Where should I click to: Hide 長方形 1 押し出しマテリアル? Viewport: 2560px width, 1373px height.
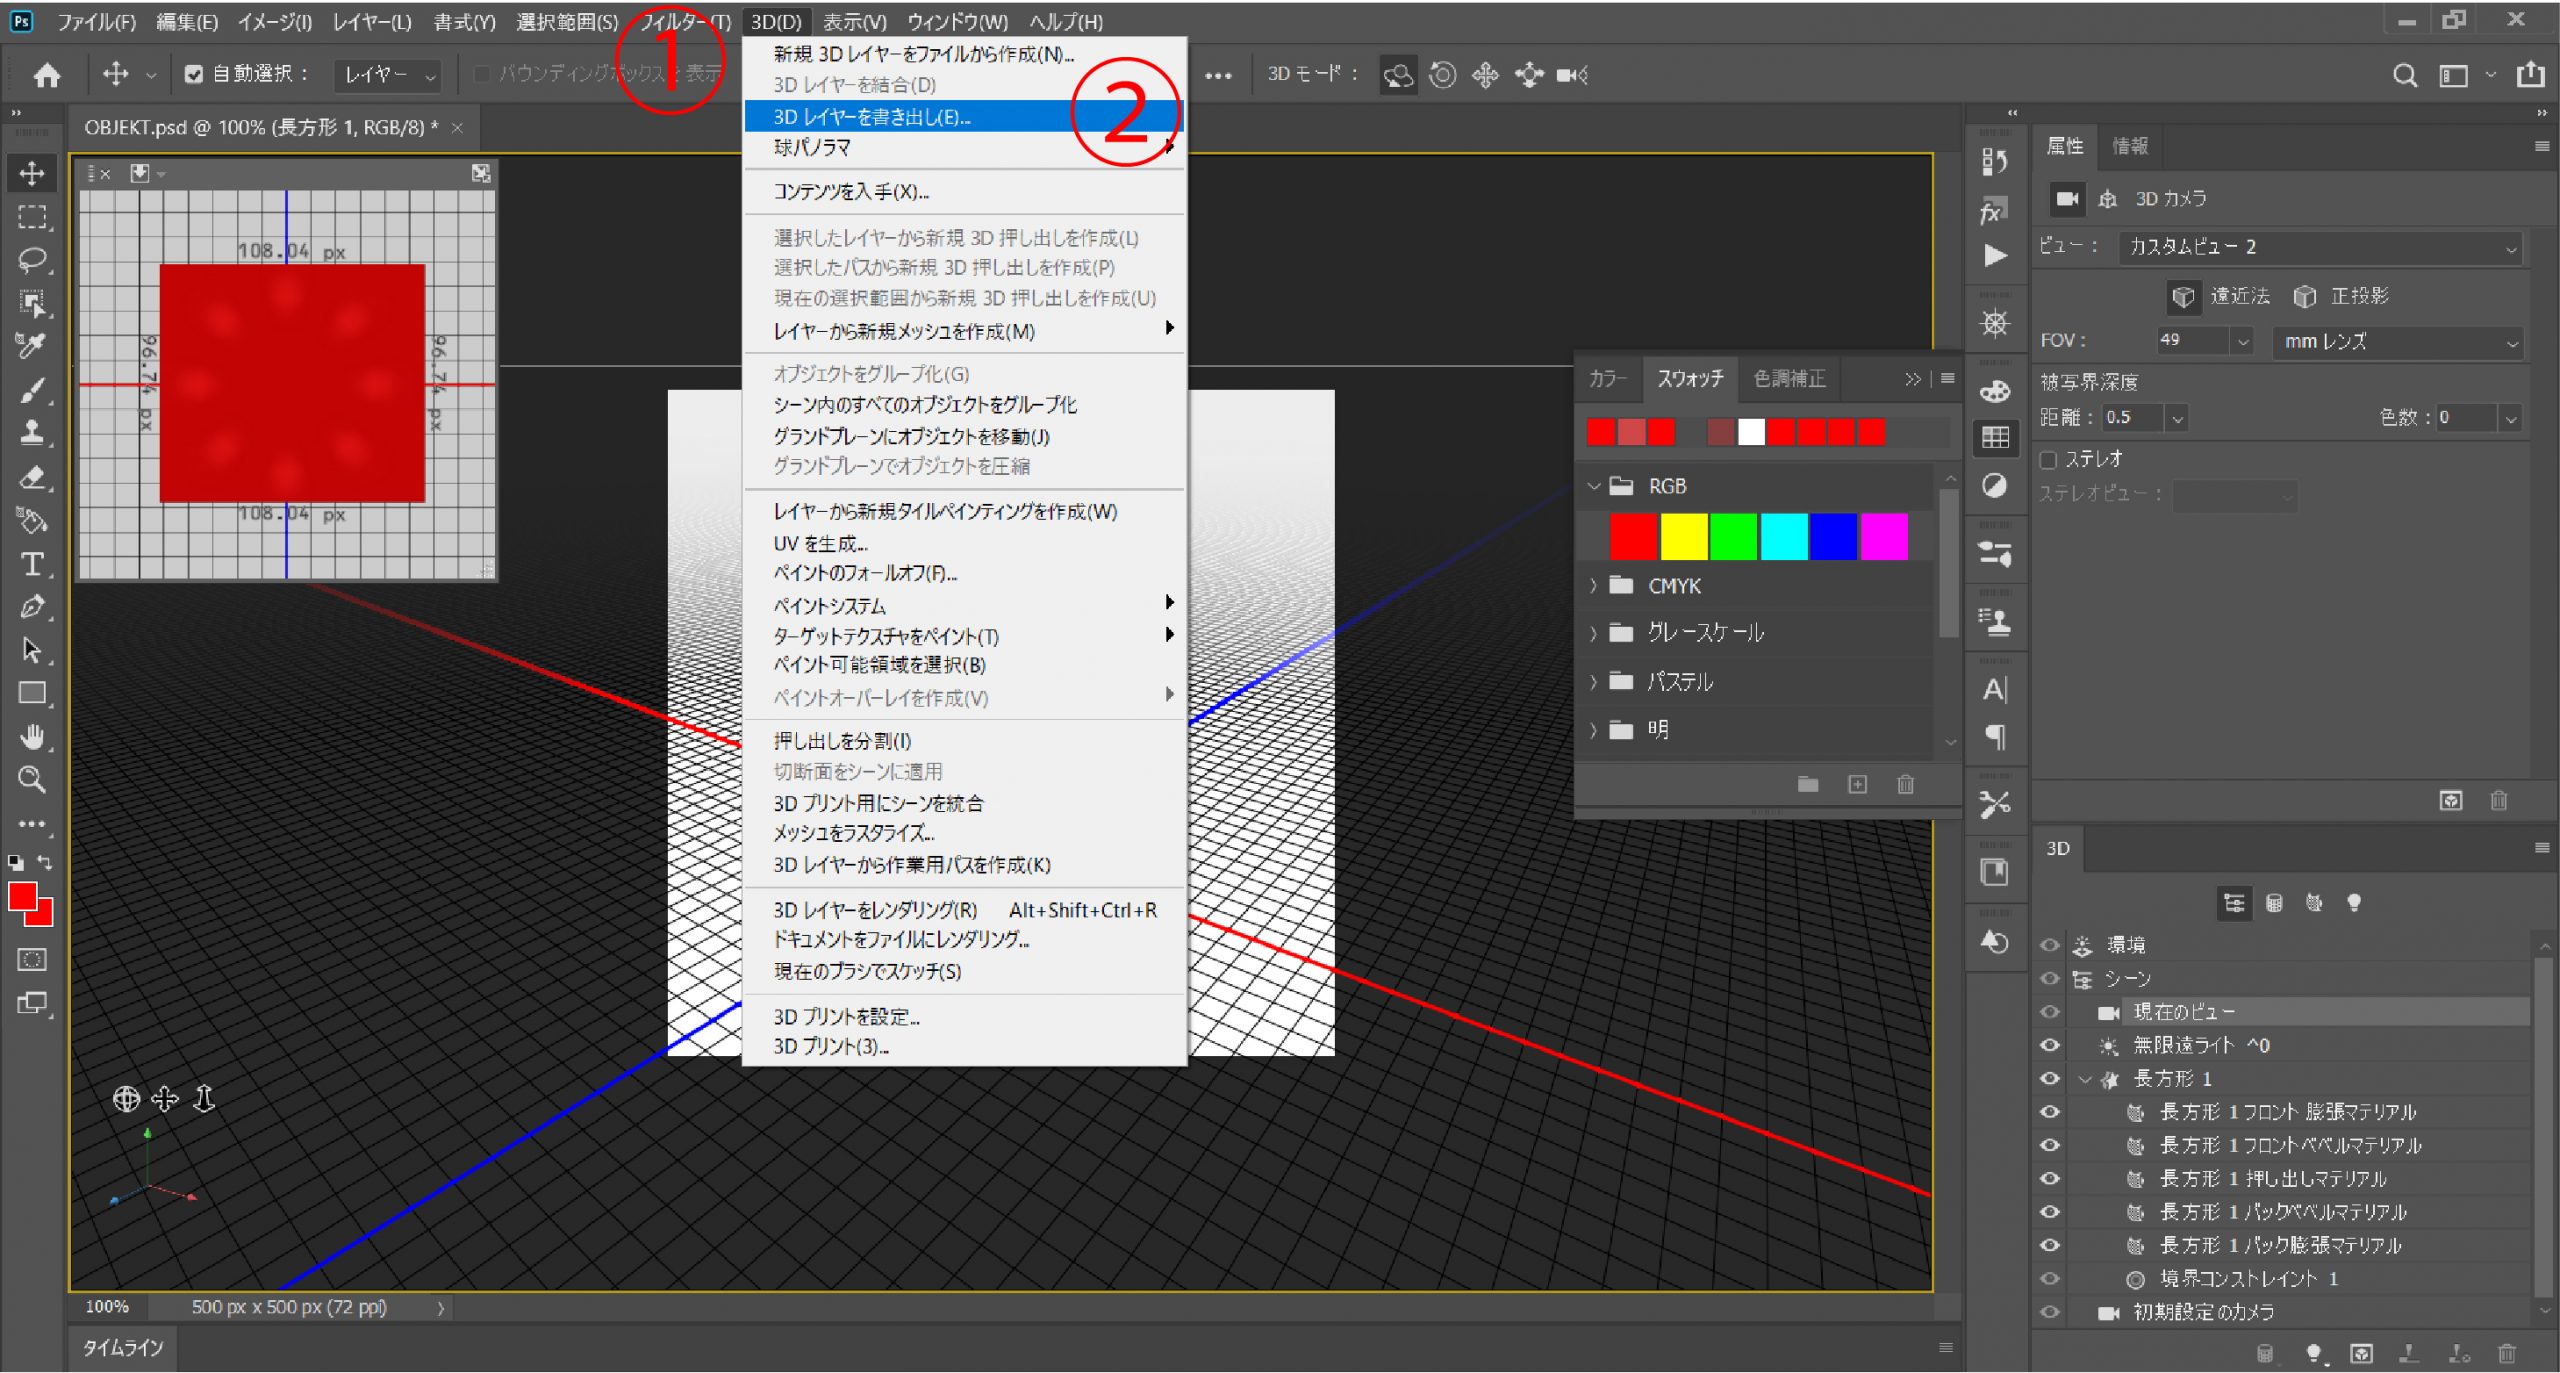click(x=2049, y=1179)
